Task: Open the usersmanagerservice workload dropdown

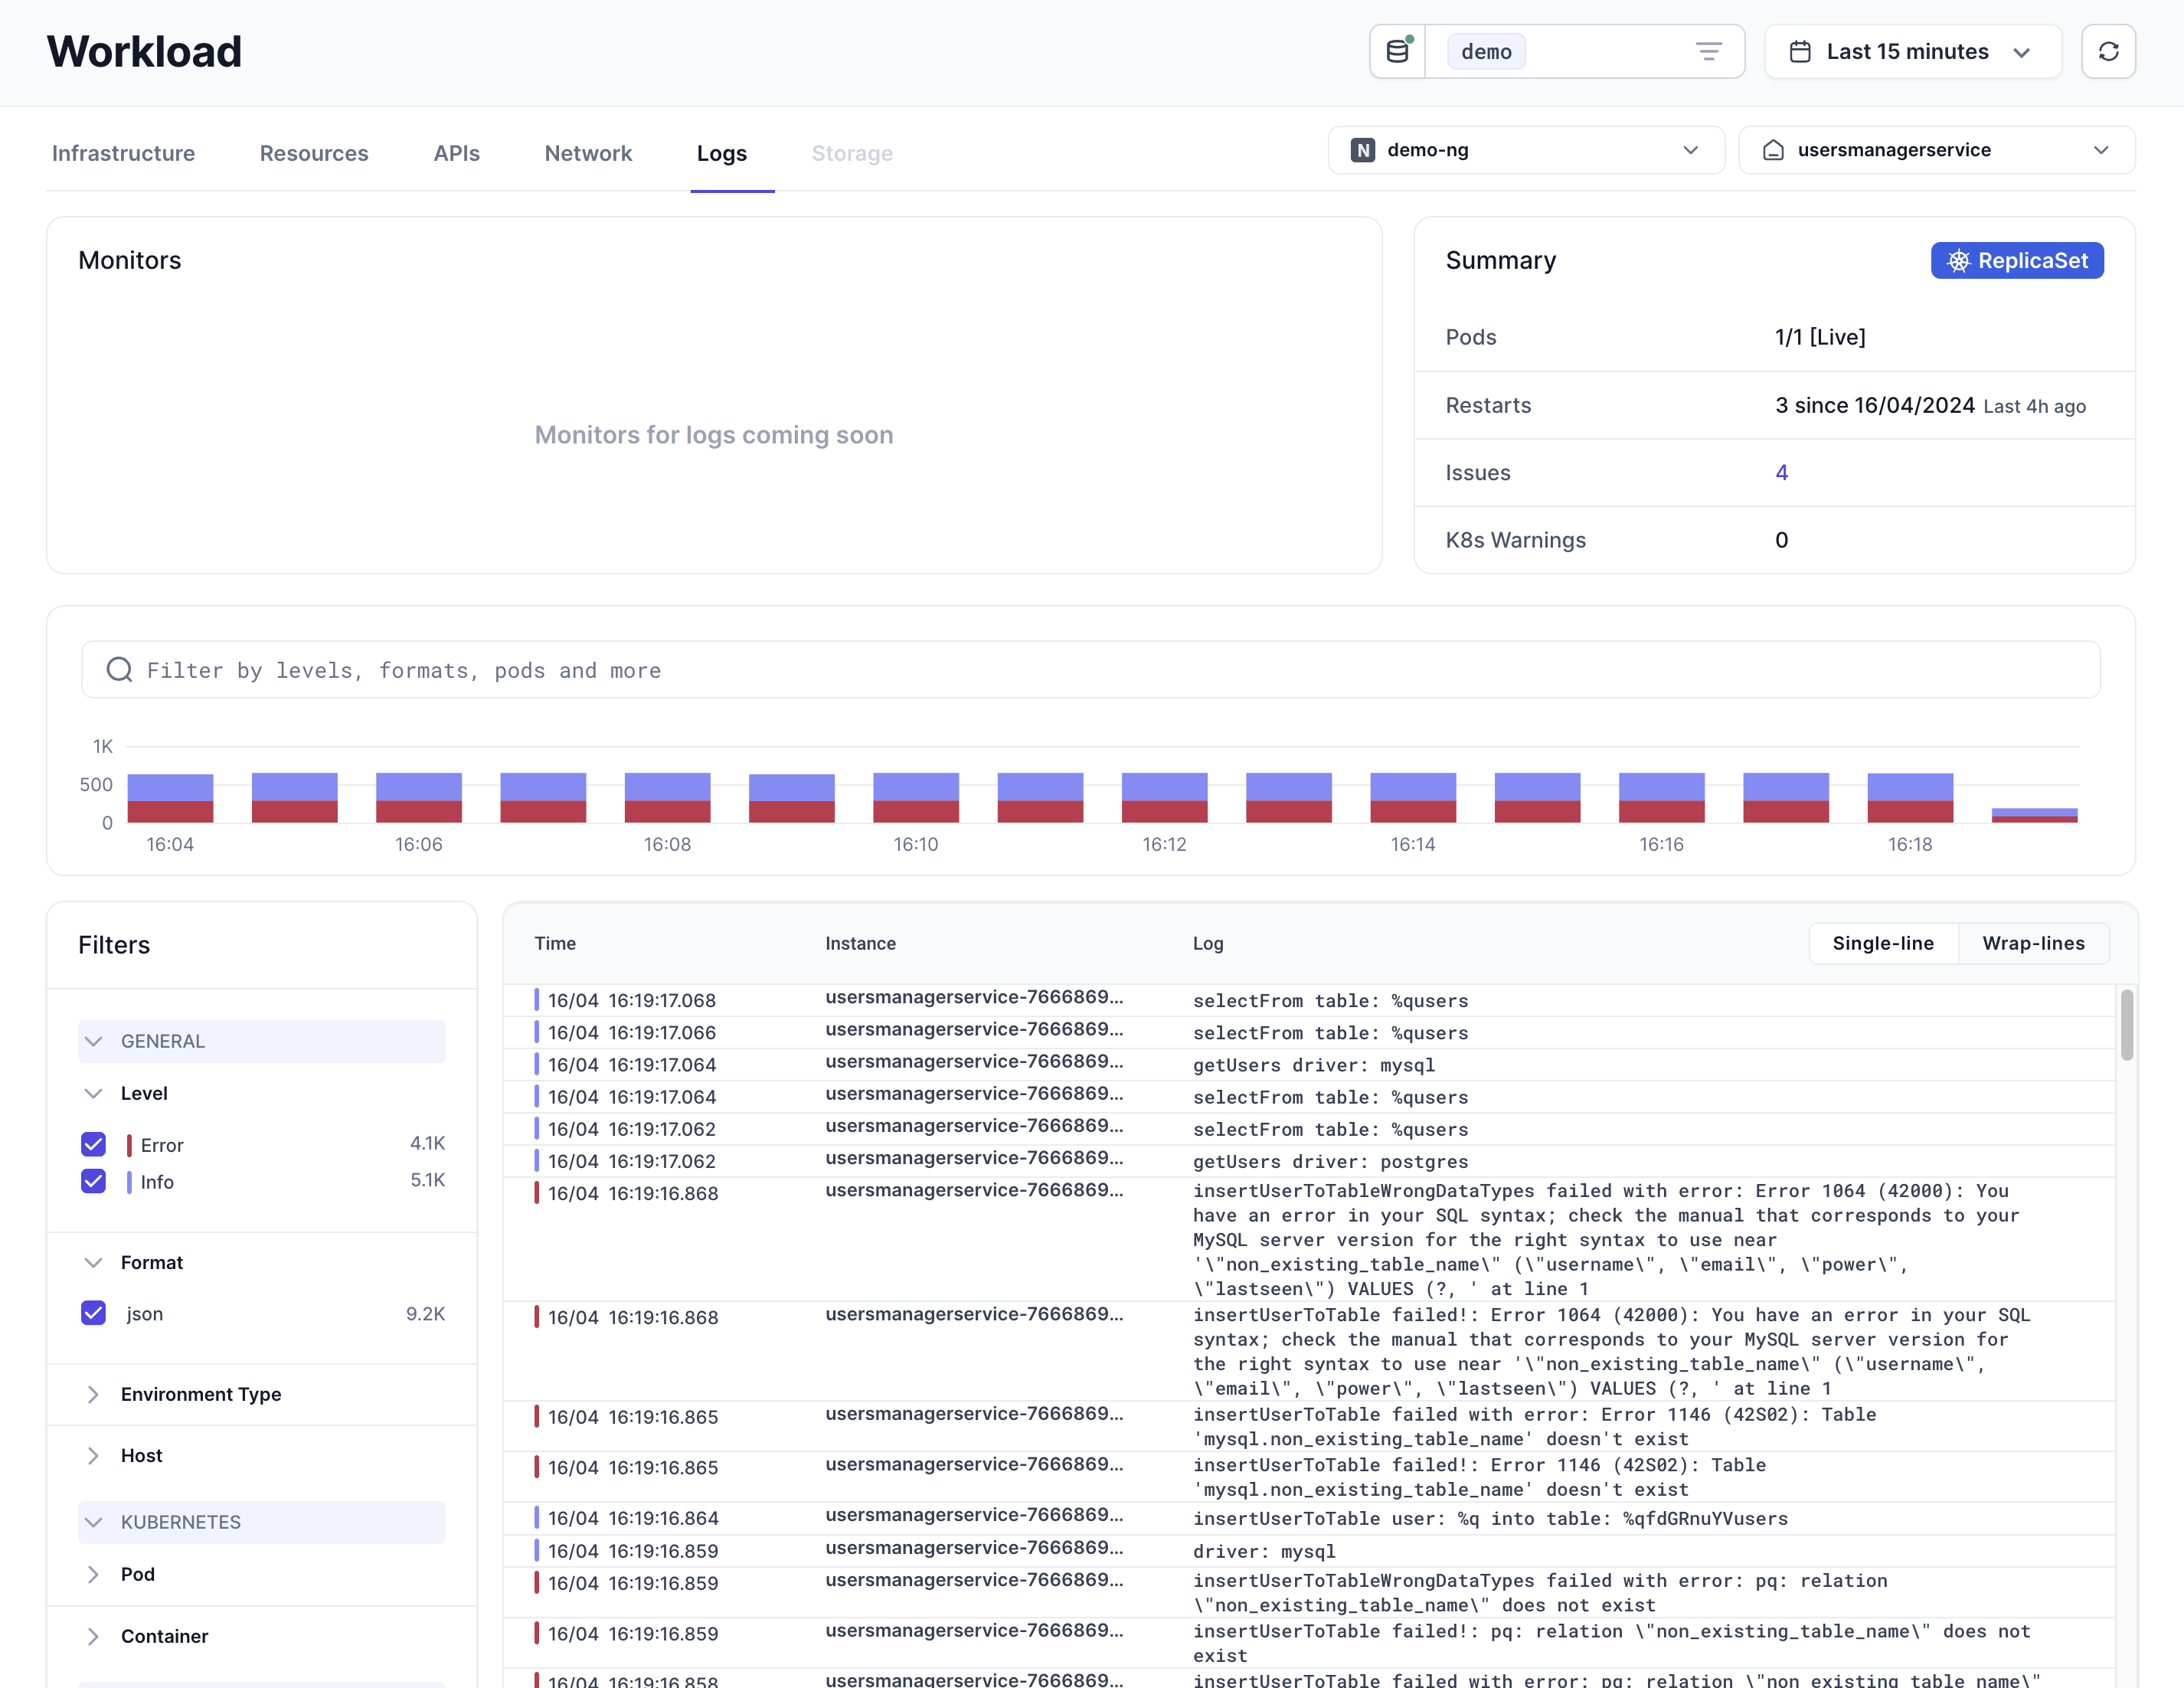Action: pyautogui.click(x=1936, y=150)
